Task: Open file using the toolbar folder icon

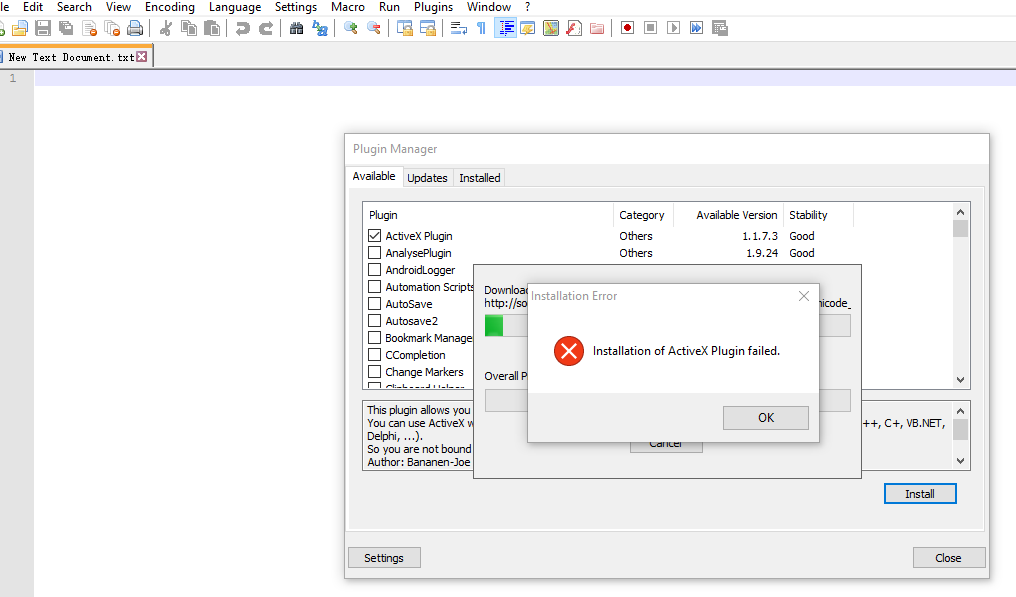Action: click(x=20, y=29)
